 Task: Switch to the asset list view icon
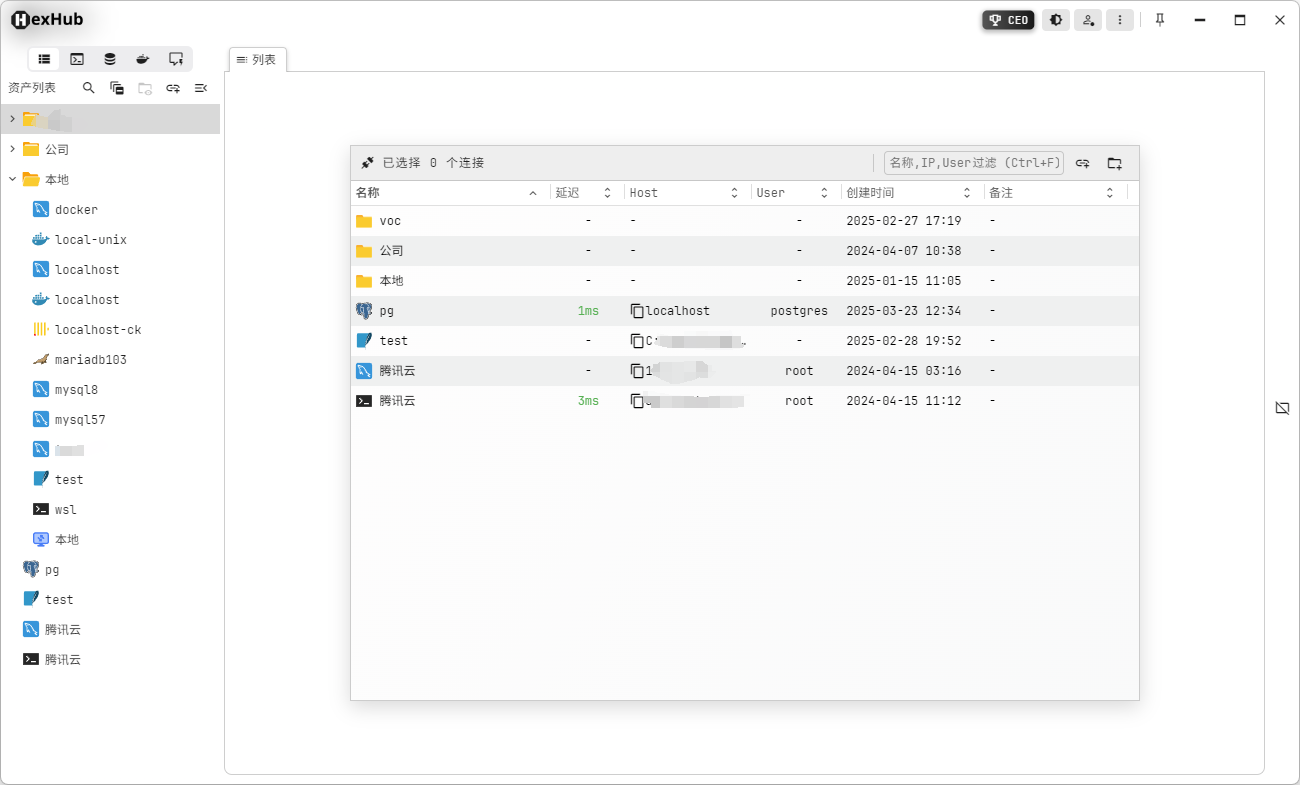[x=44, y=59]
